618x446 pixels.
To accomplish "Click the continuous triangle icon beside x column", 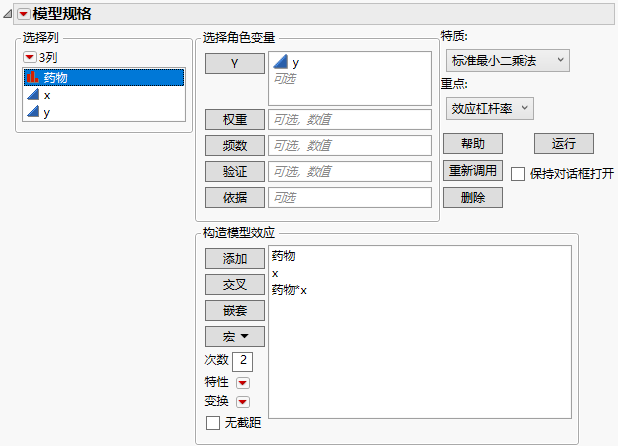I will [33, 95].
